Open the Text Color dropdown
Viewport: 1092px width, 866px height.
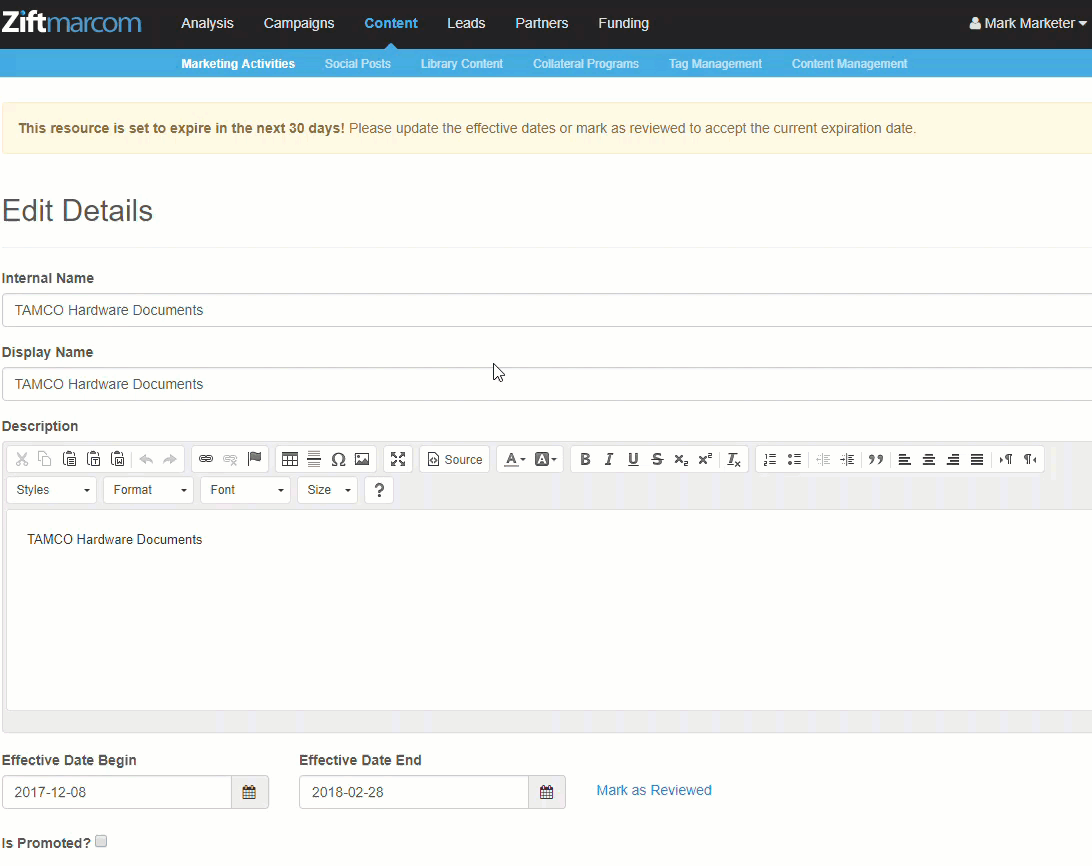(x=515, y=459)
